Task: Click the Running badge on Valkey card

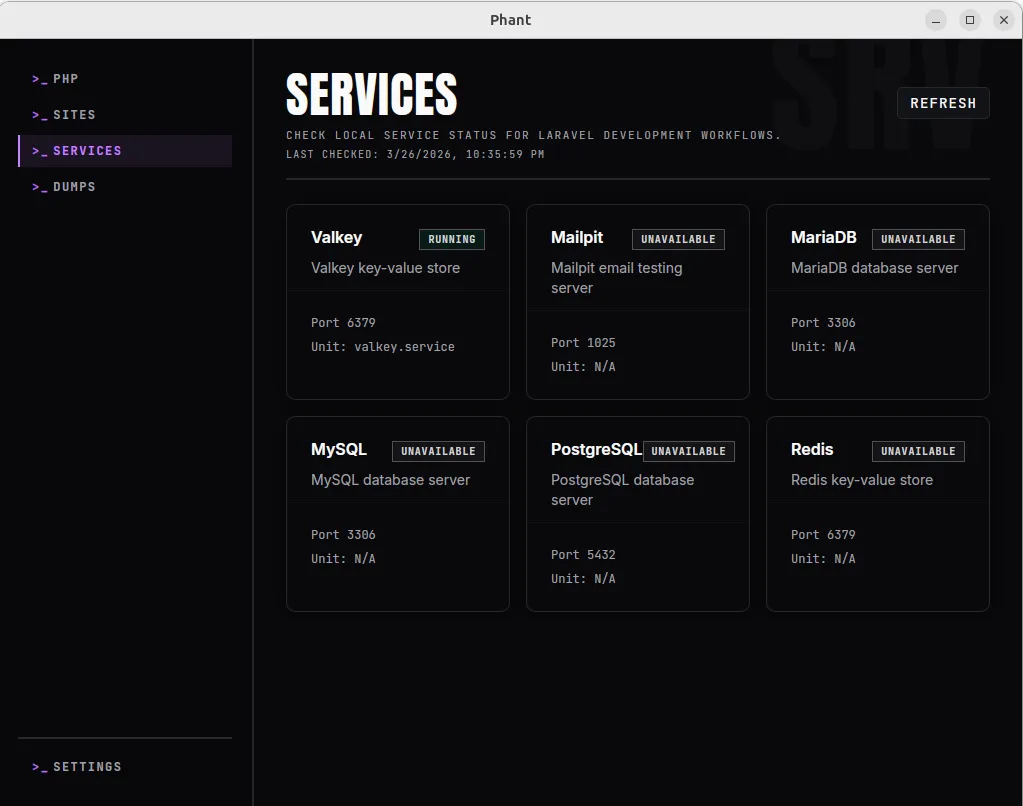Action: 451,240
